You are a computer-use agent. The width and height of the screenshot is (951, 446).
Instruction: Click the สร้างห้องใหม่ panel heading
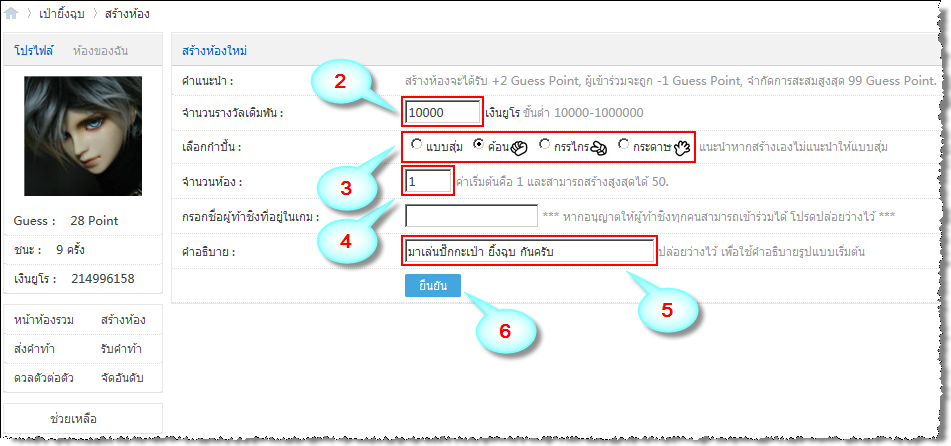tap(214, 51)
